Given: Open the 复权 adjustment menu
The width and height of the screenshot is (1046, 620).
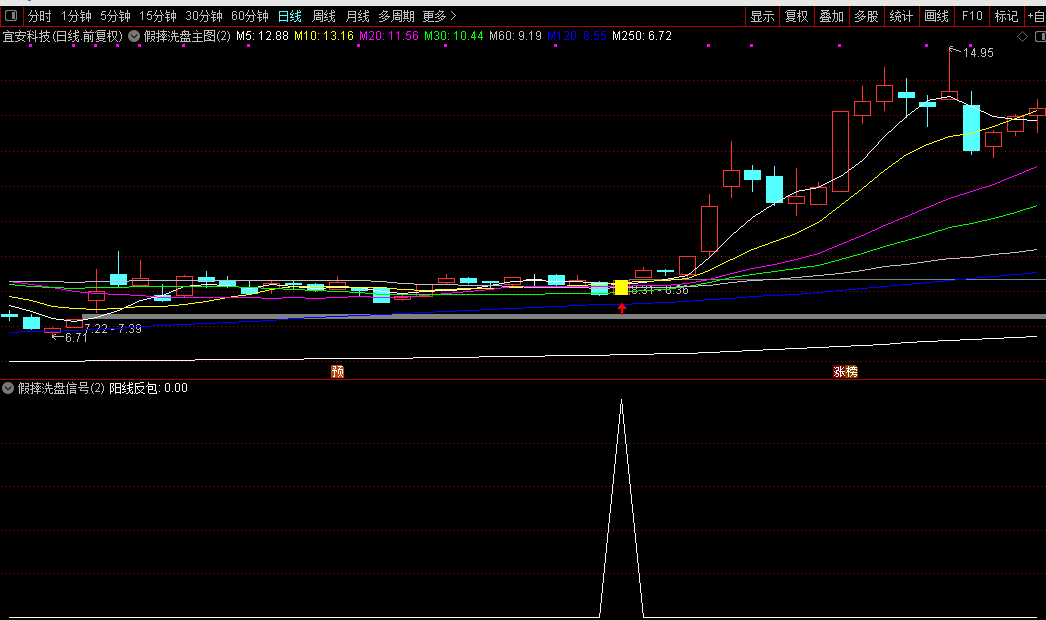Looking at the screenshot, I should 797,16.
